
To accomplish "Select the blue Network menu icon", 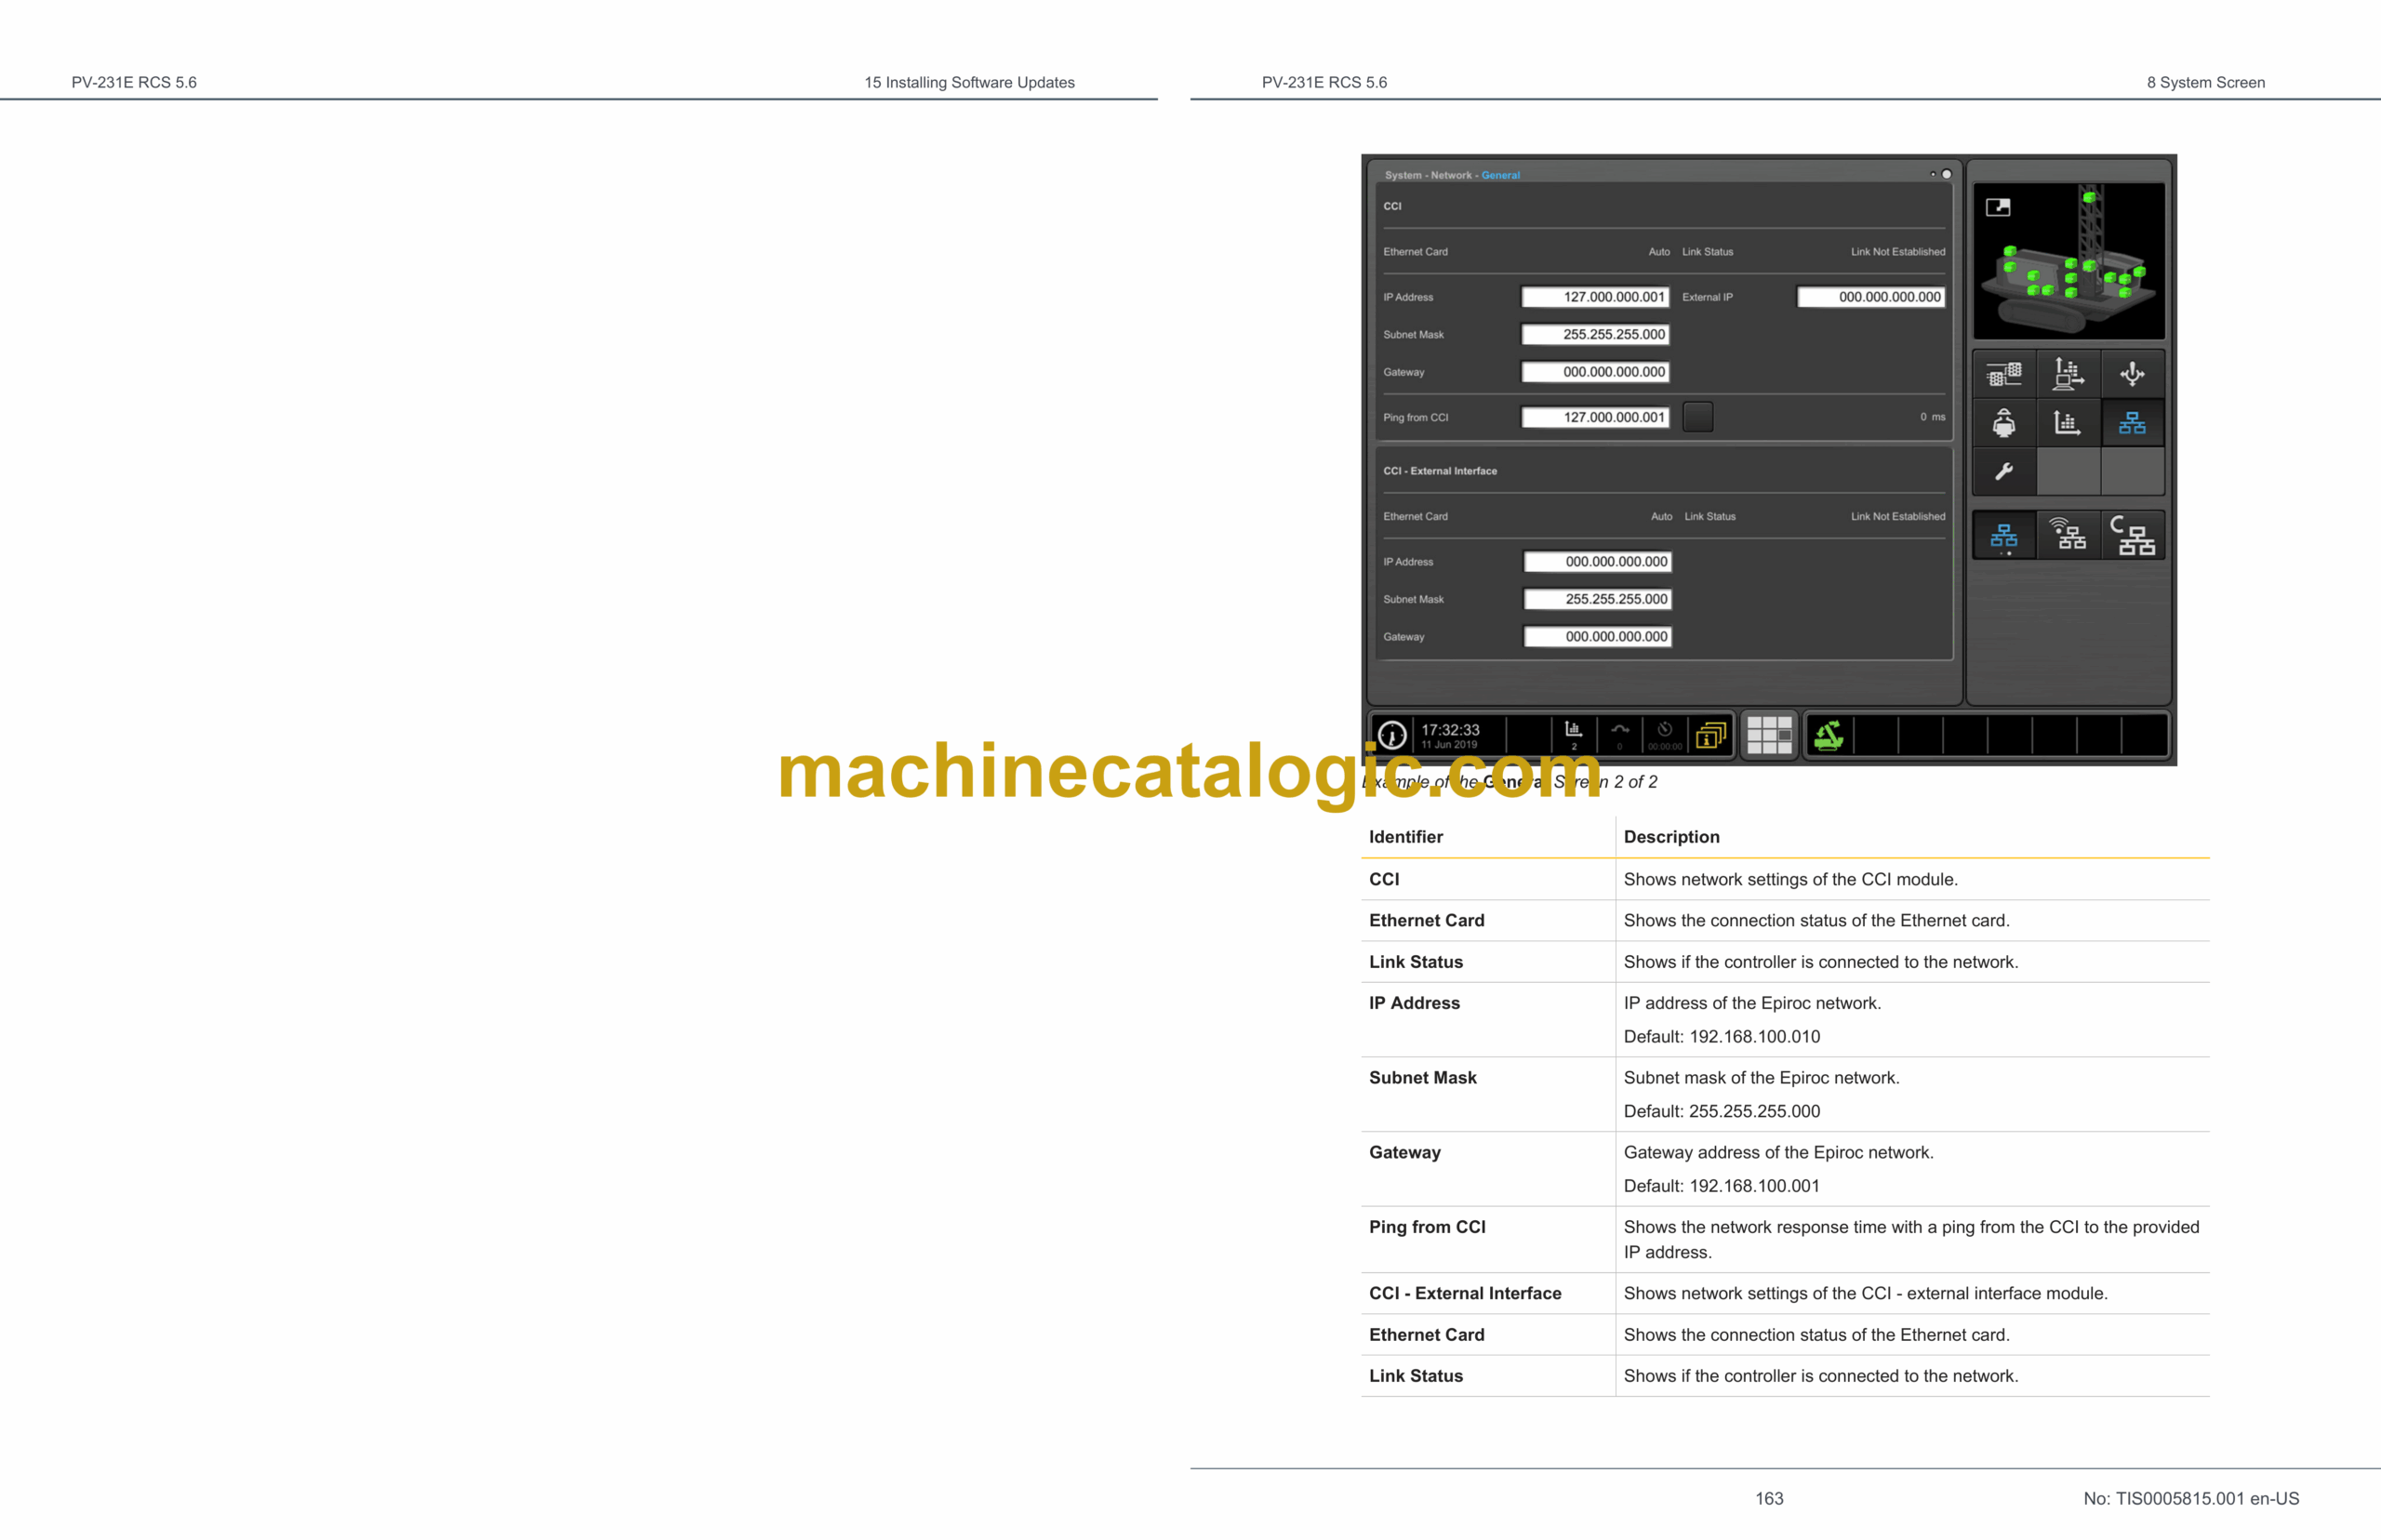I will (2131, 423).
